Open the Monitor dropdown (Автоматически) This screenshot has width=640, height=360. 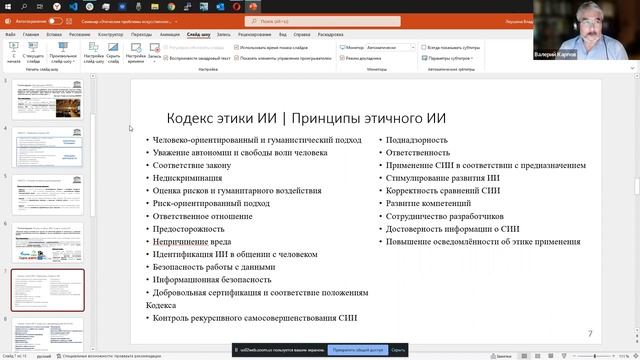391,48
